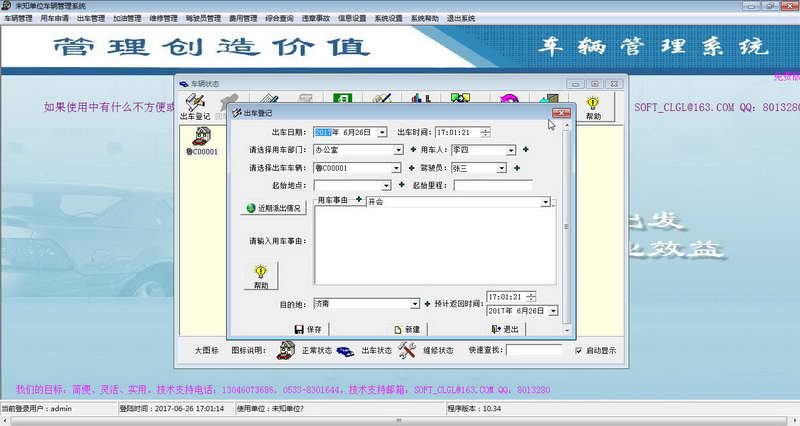Screen dimensions: 800x426
Task: Expand the 用车事由 combo box showing 开会
Action: tap(545, 202)
